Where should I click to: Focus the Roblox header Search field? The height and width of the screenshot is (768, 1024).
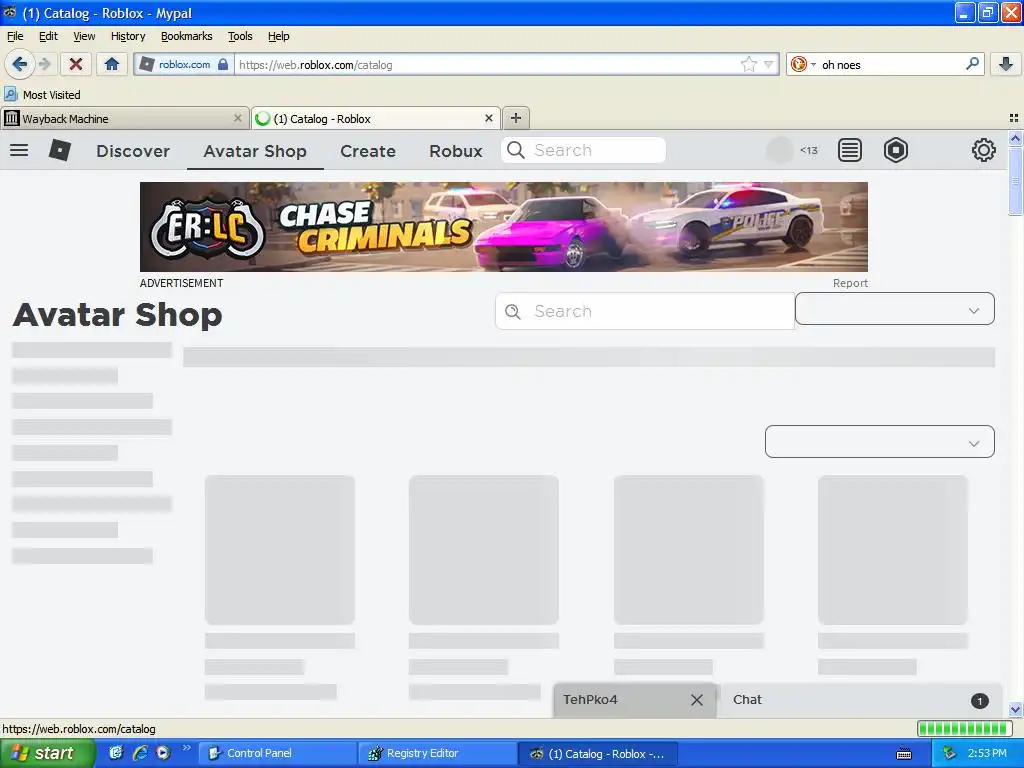(x=583, y=150)
